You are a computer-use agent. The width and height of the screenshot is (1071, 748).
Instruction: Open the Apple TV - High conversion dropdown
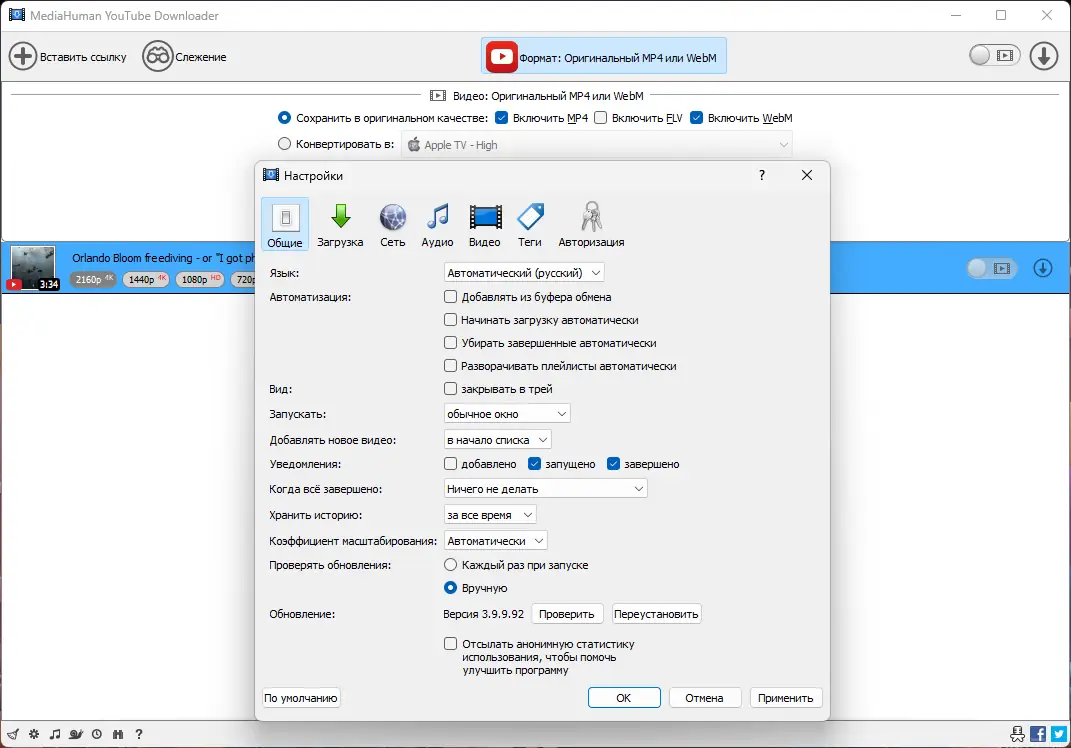click(597, 145)
